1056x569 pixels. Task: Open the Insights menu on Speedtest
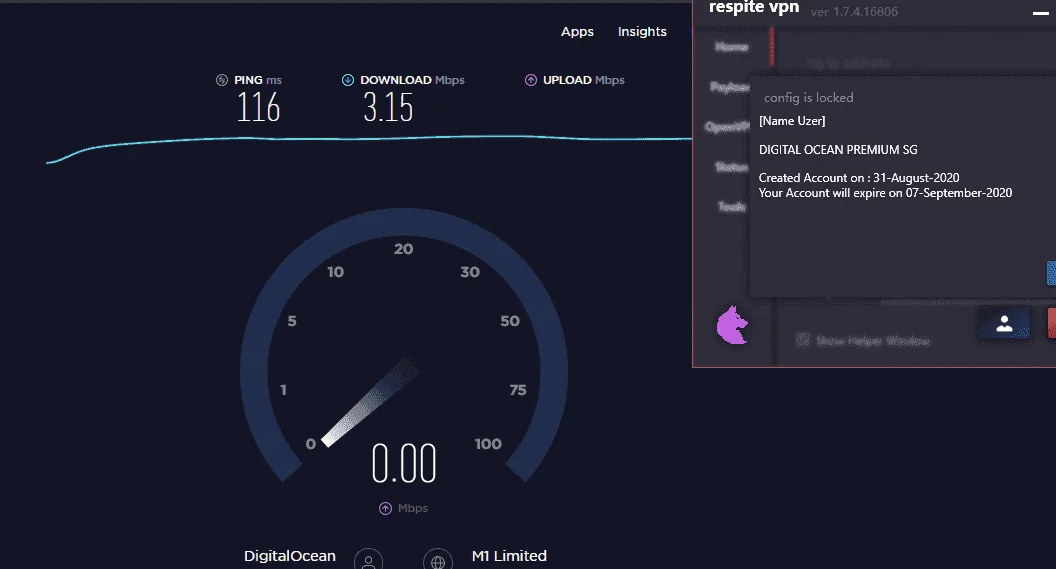point(642,32)
